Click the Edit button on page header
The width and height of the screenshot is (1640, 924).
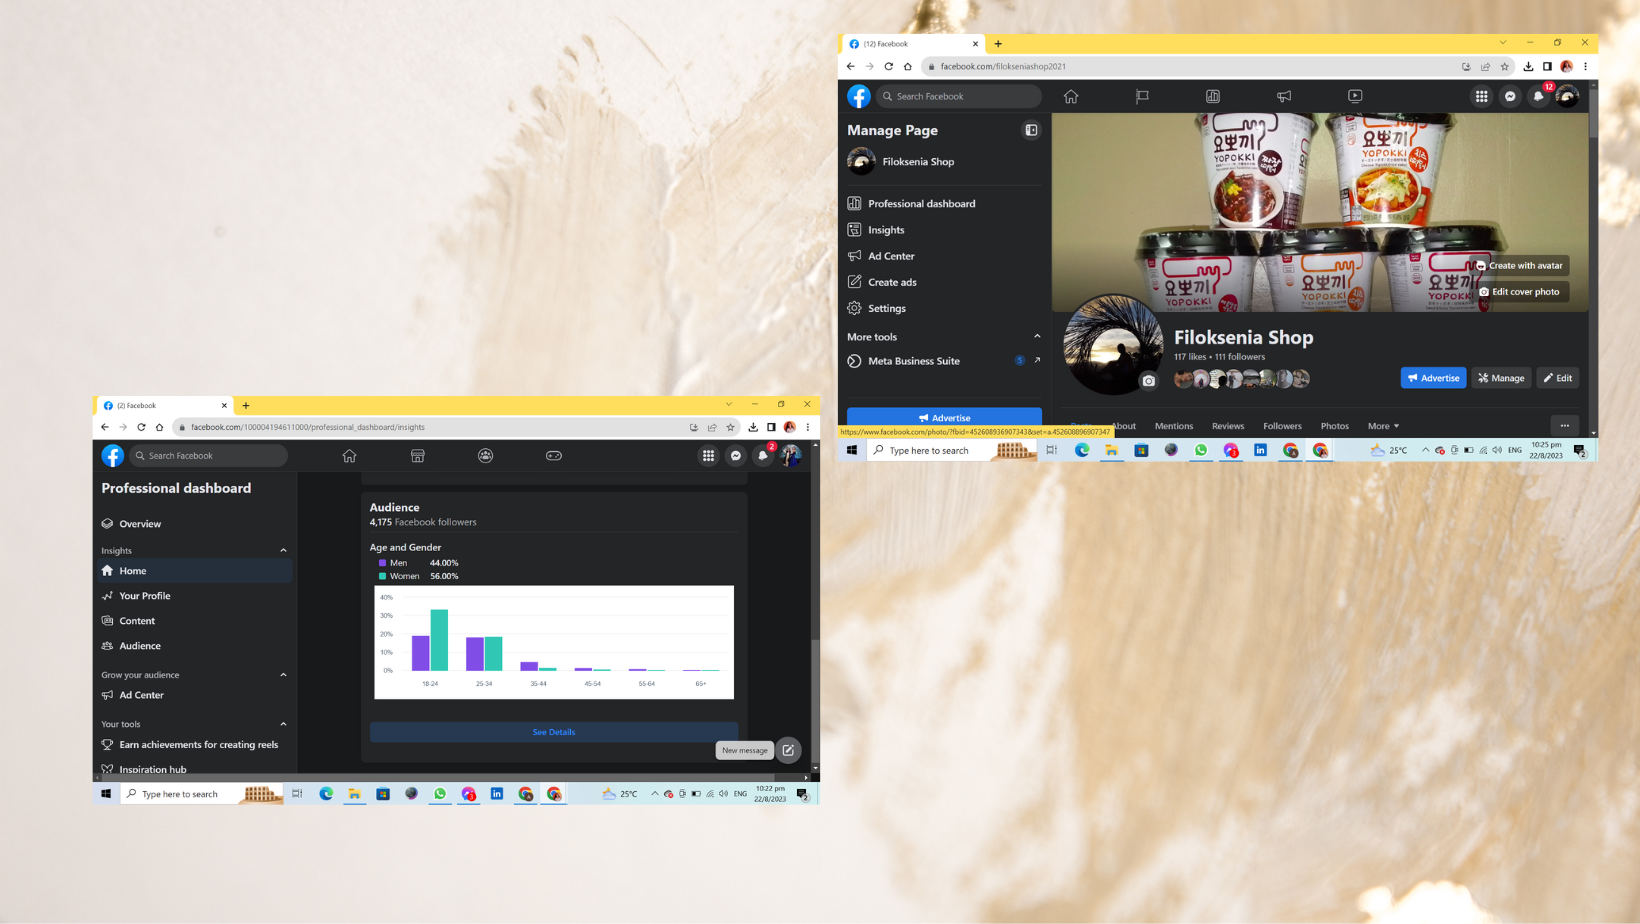pyautogui.click(x=1558, y=378)
